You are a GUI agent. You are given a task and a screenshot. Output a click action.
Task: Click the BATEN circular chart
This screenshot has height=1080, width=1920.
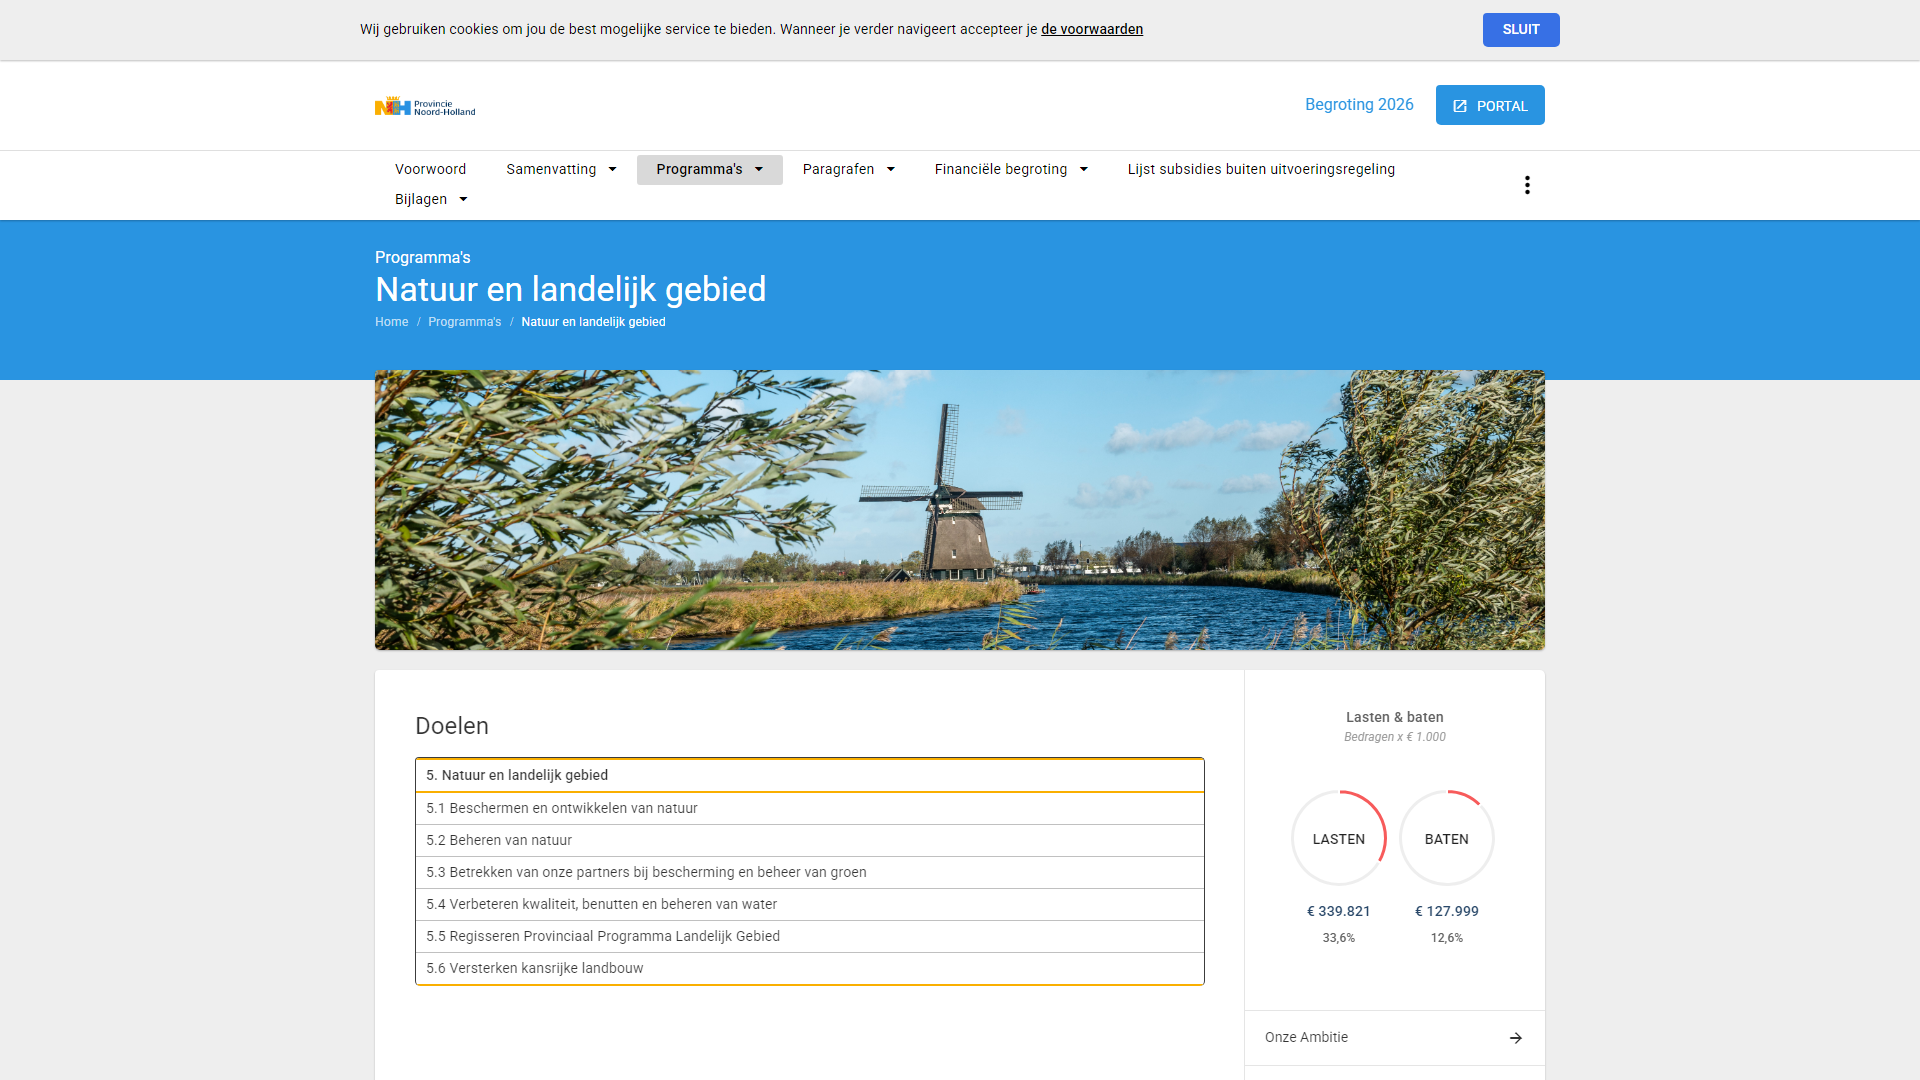click(1446, 839)
